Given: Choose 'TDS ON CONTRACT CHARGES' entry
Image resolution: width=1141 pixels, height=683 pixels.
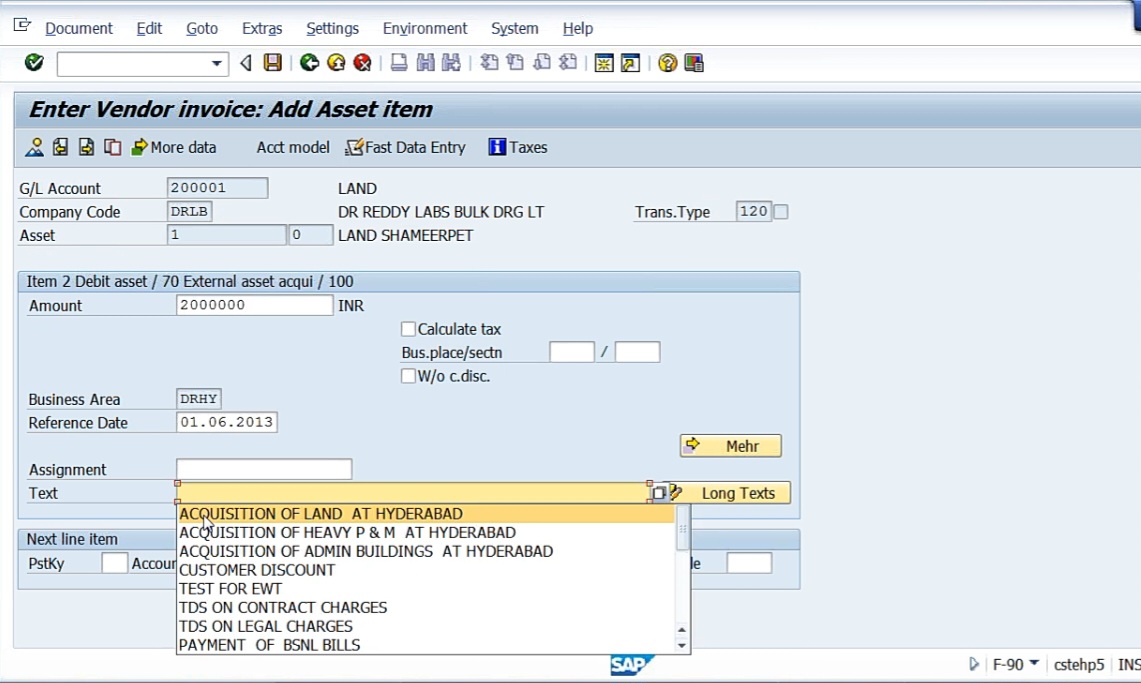Looking at the screenshot, I should tap(426, 608).
